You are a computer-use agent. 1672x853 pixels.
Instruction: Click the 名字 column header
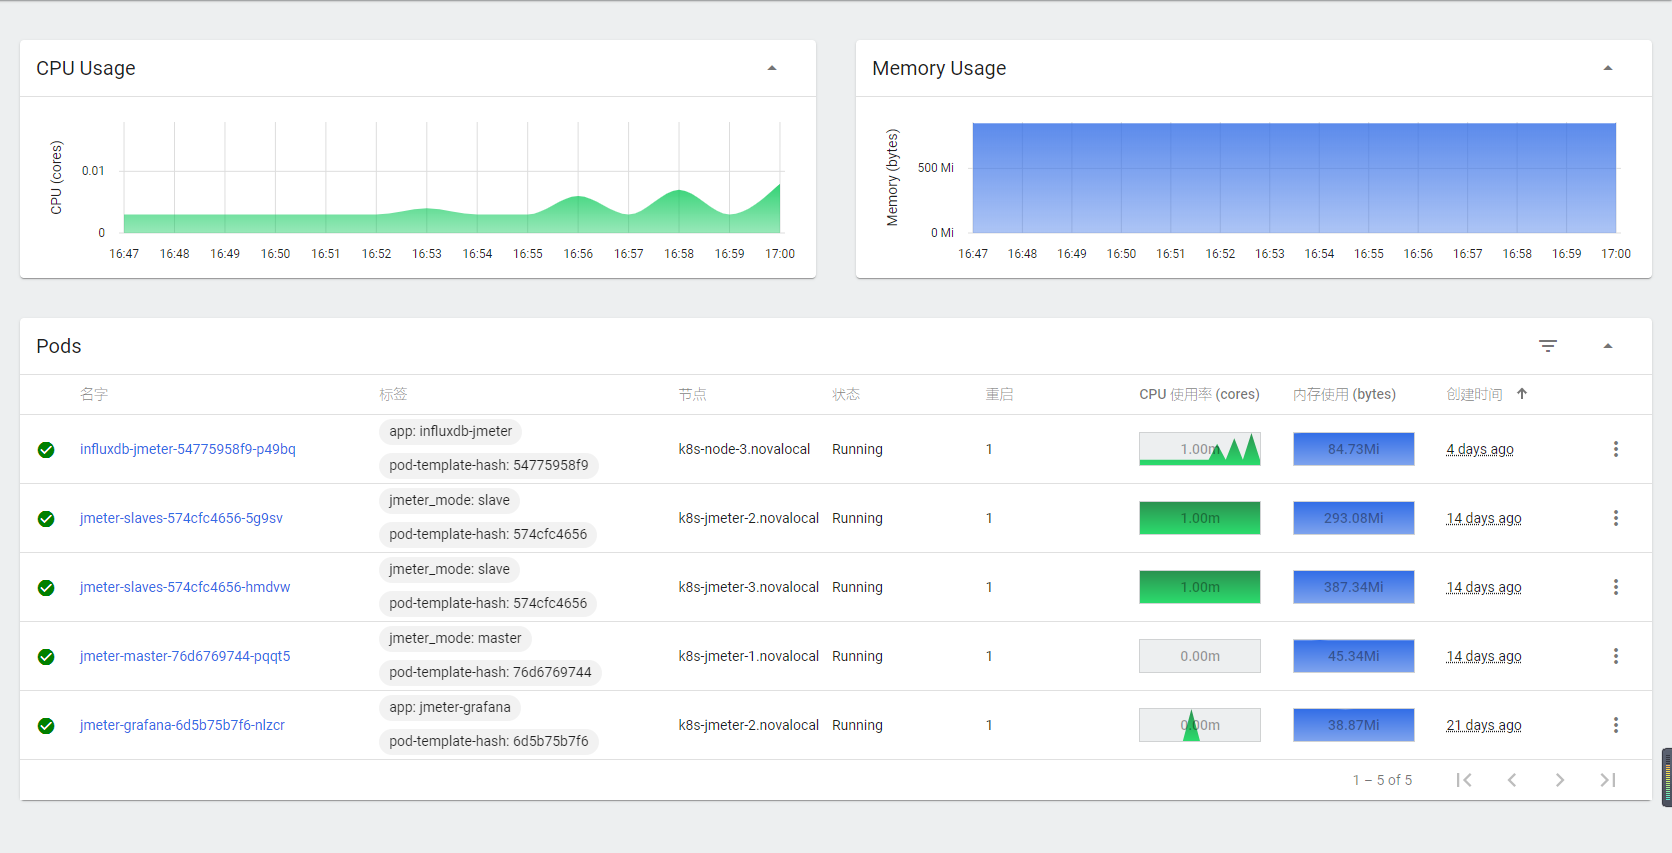(x=94, y=394)
